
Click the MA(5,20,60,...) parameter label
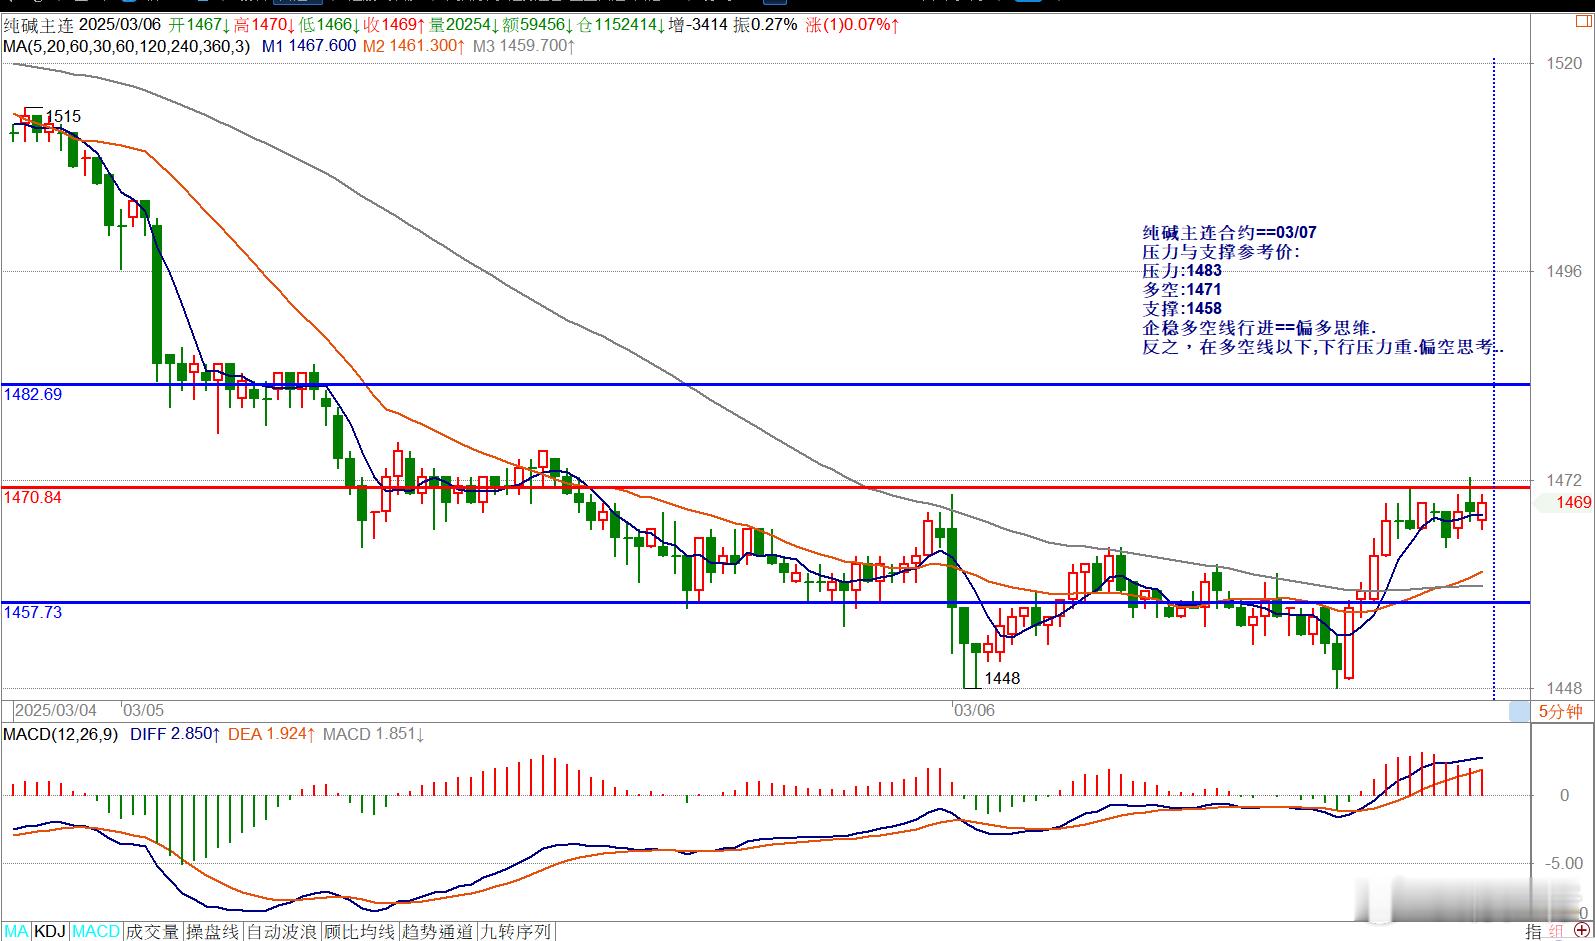(x=126, y=45)
